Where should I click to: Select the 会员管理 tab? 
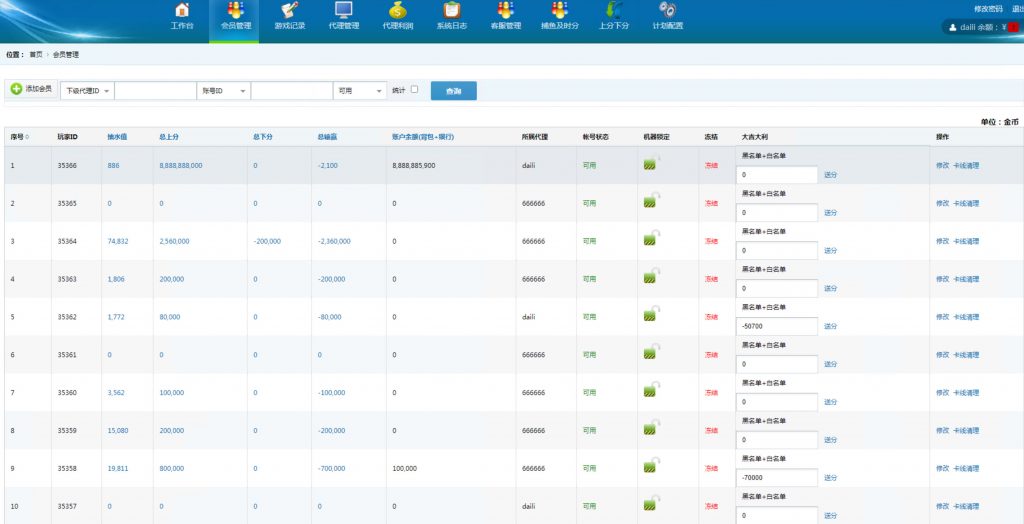[x=235, y=16]
